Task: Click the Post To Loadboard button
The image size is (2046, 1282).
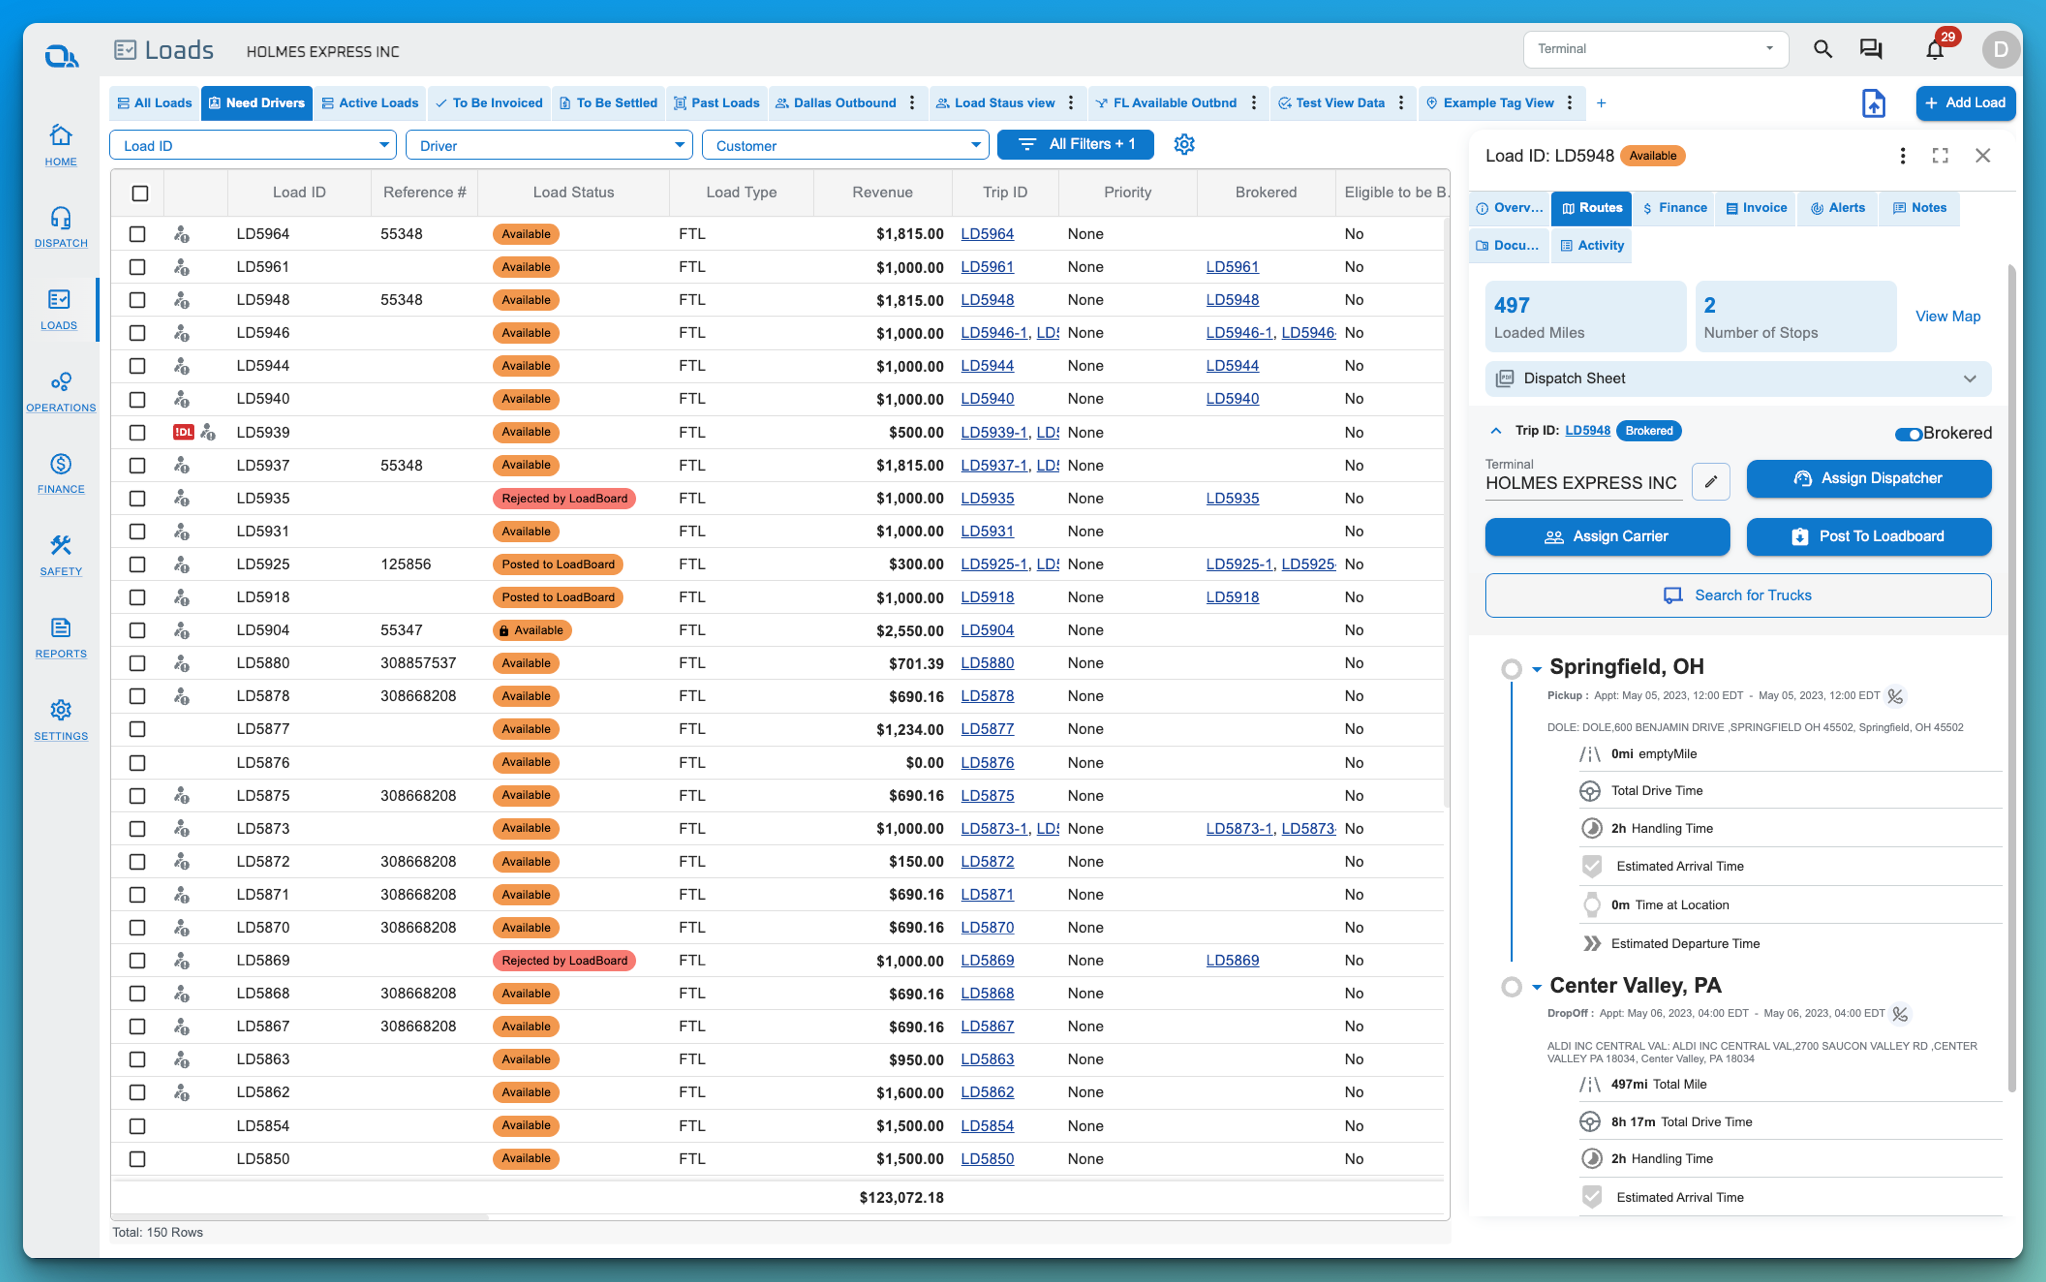Action: pos(1868,537)
